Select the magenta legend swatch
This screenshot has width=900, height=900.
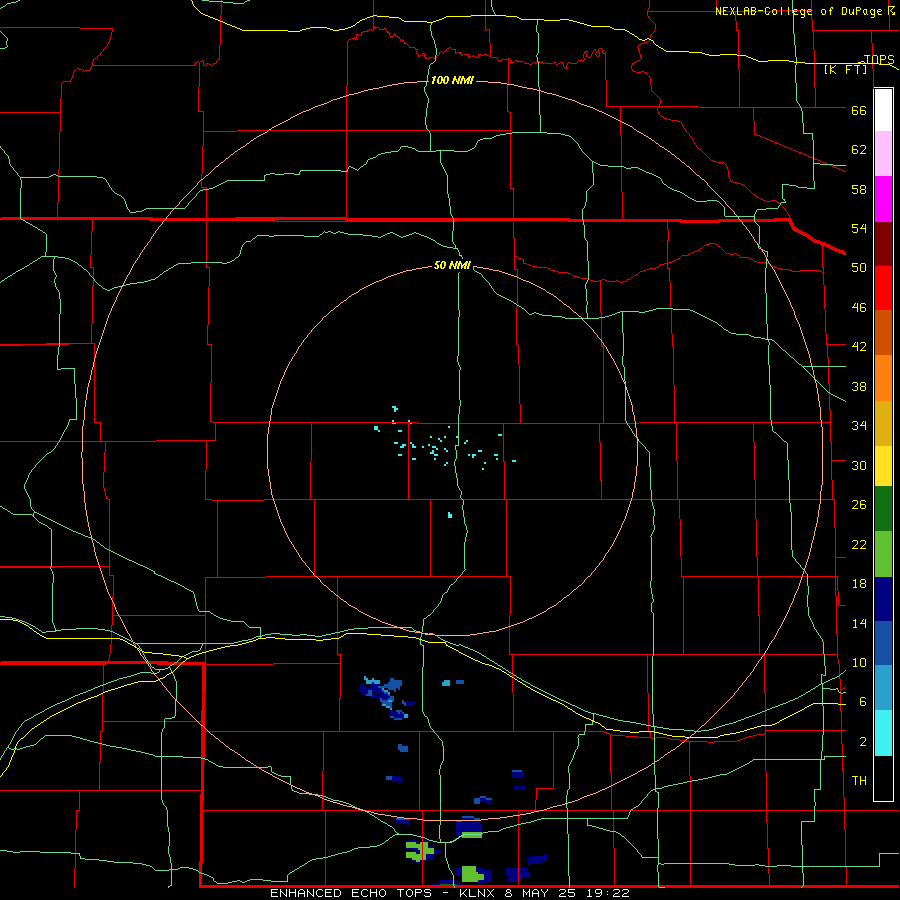click(x=883, y=199)
